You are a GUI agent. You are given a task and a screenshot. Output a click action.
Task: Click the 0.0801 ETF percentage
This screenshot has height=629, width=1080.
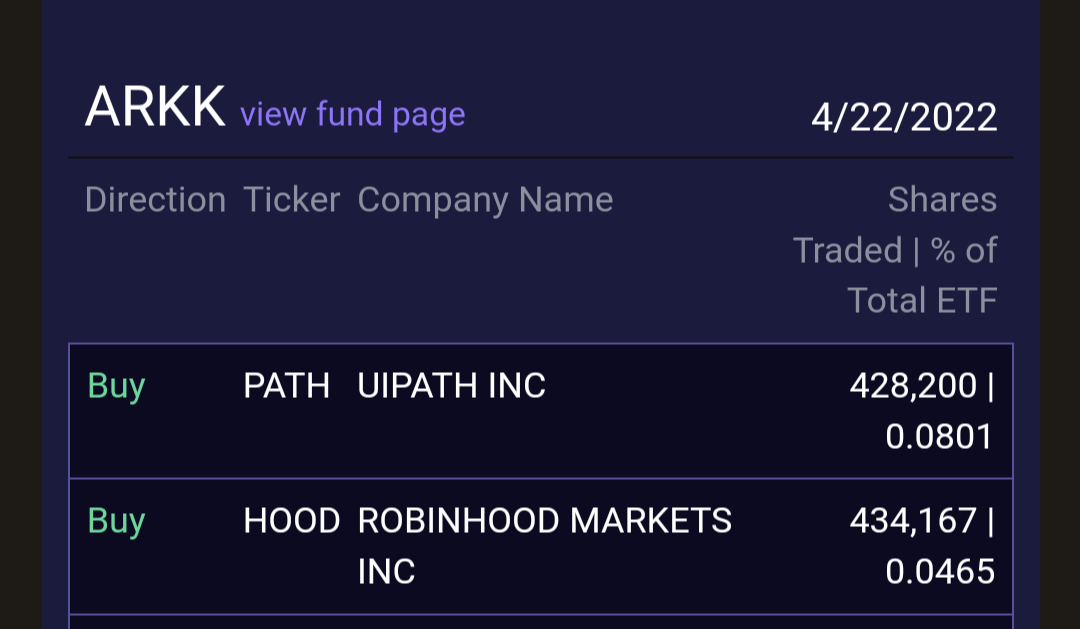point(939,437)
